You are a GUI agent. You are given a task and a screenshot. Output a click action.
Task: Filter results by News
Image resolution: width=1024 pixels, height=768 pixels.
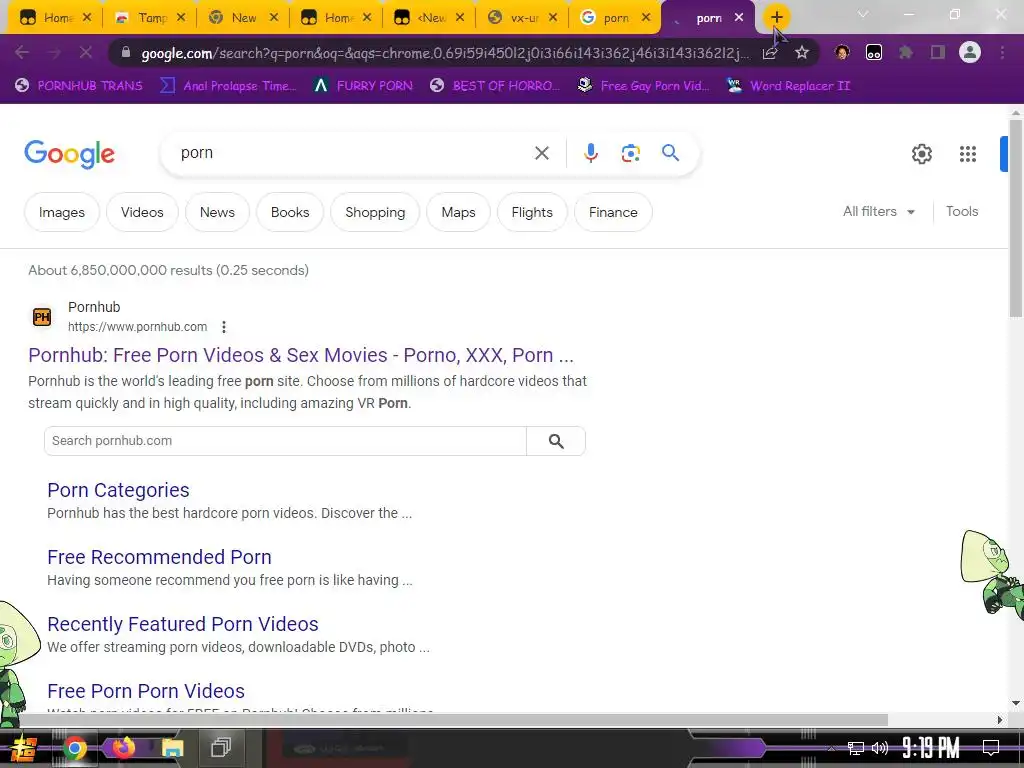217,212
